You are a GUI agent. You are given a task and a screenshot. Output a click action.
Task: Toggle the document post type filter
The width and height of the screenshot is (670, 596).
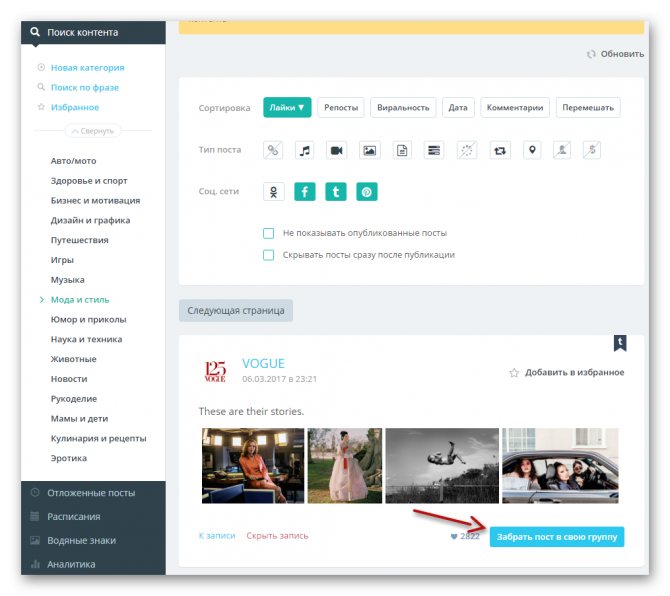click(402, 150)
